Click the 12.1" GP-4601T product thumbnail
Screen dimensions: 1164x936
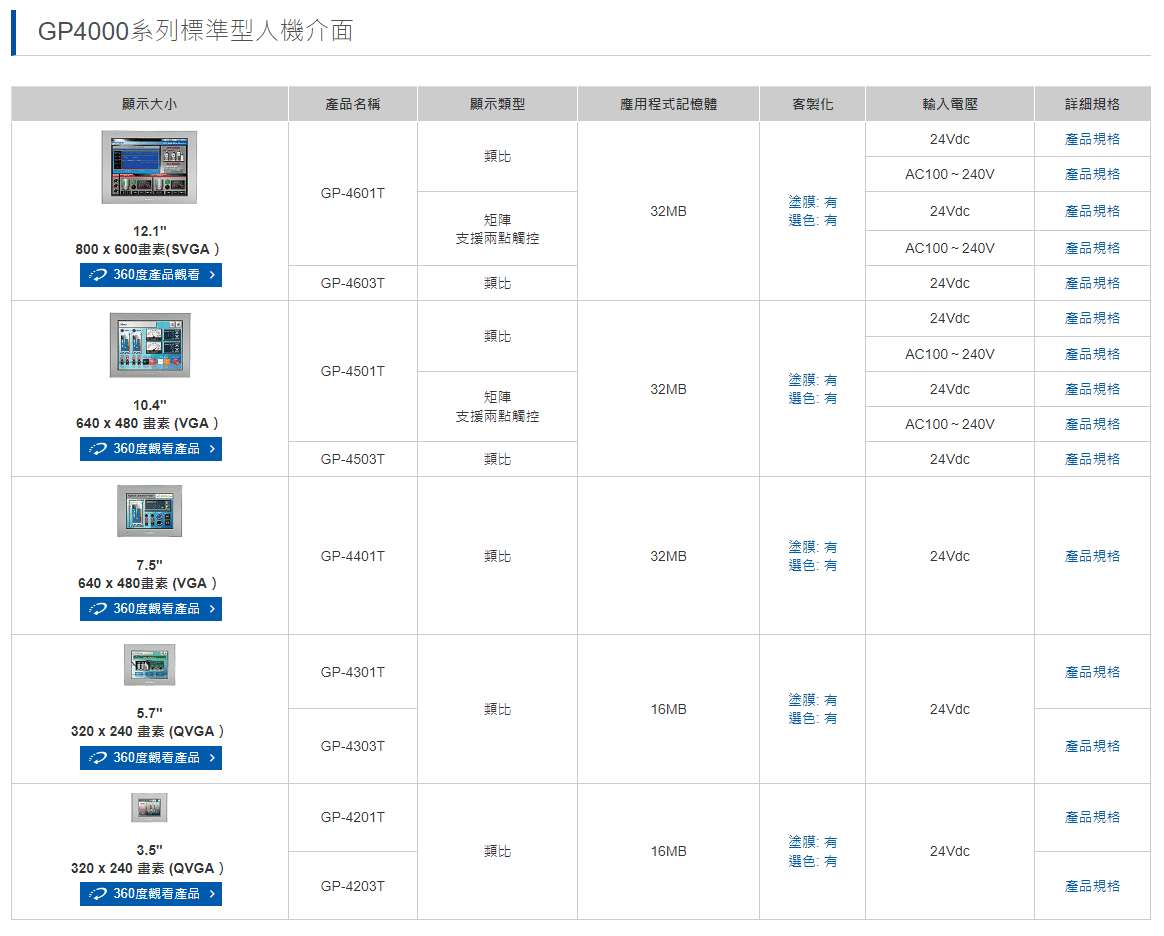[x=149, y=167]
